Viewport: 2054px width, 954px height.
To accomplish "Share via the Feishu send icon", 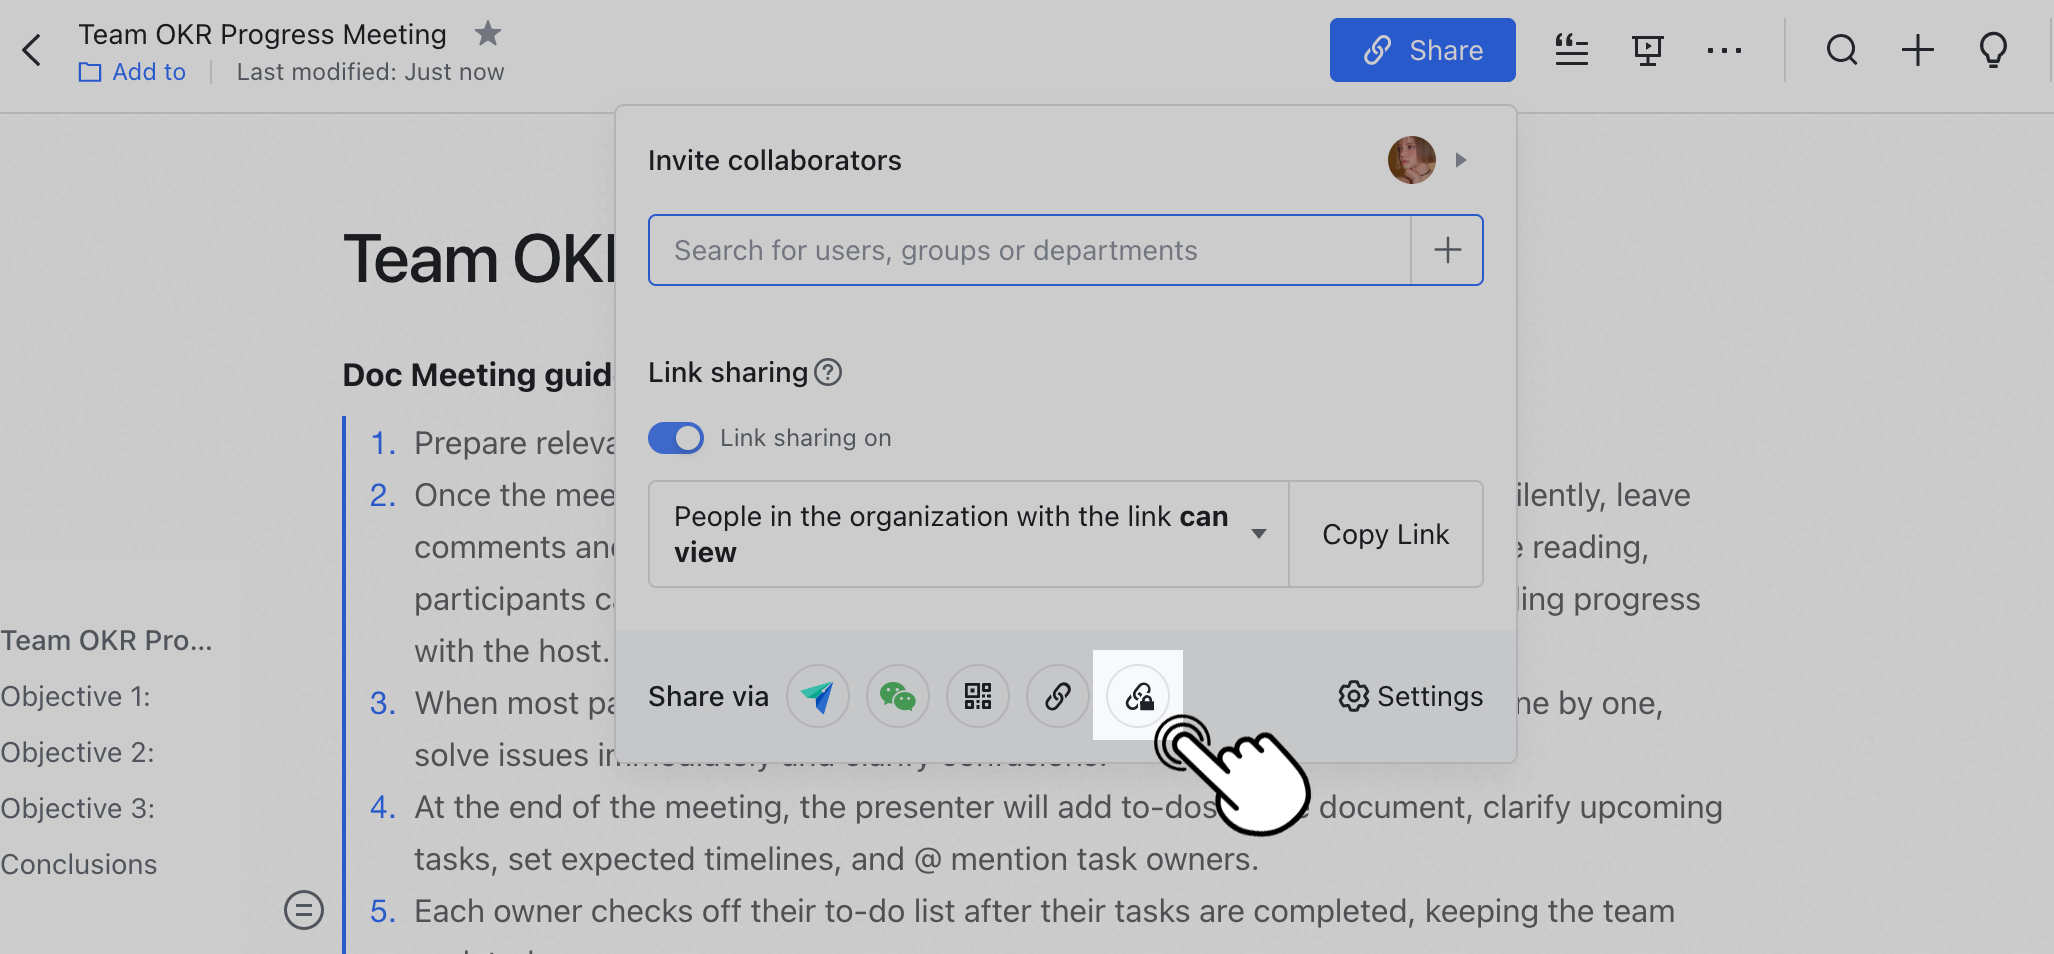I will (818, 696).
